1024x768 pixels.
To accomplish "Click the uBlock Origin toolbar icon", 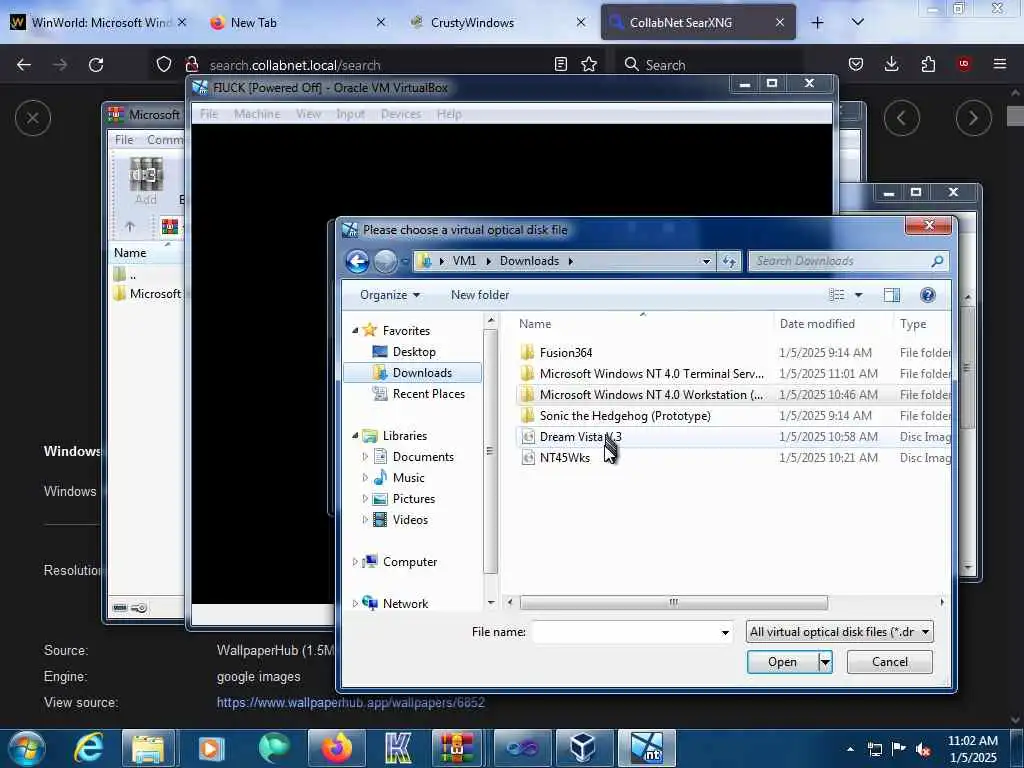I will pyautogui.click(x=964, y=64).
